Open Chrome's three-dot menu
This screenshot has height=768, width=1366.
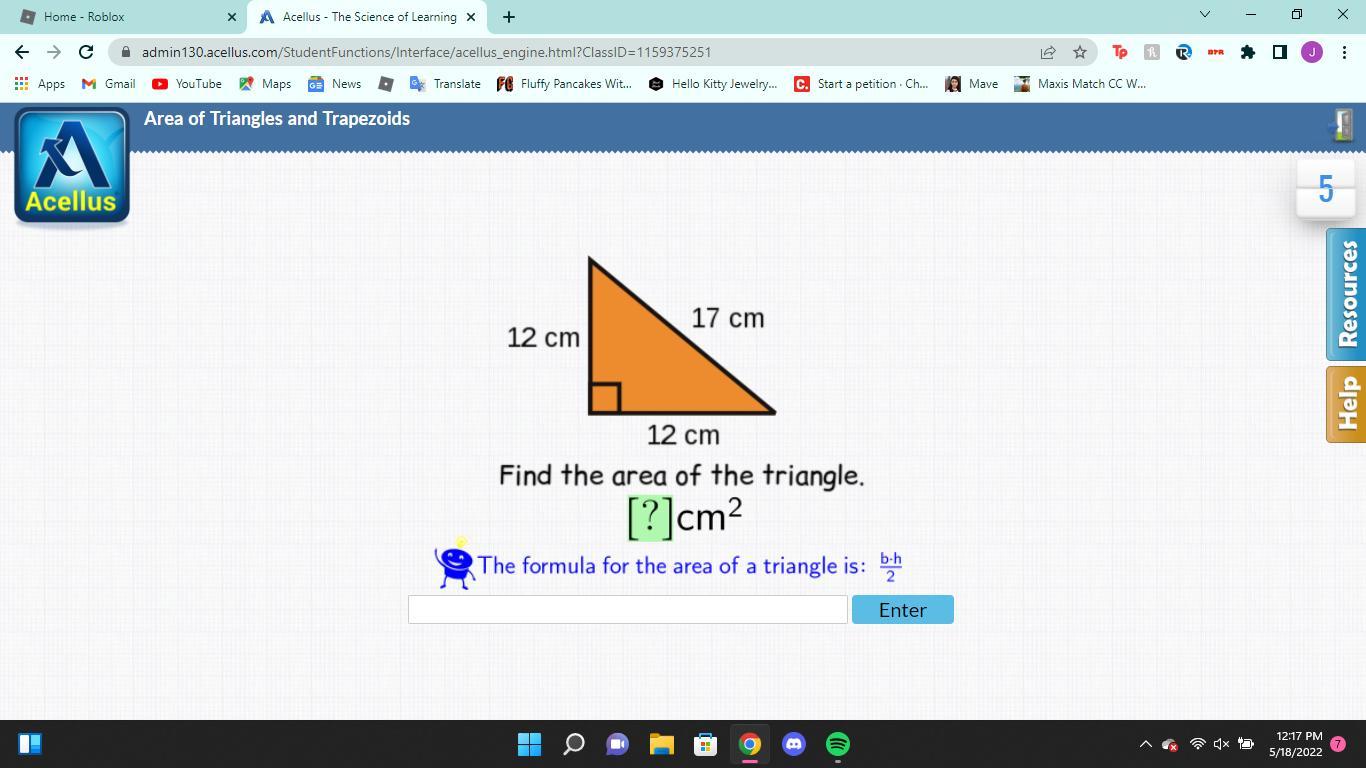click(x=1343, y=52)
